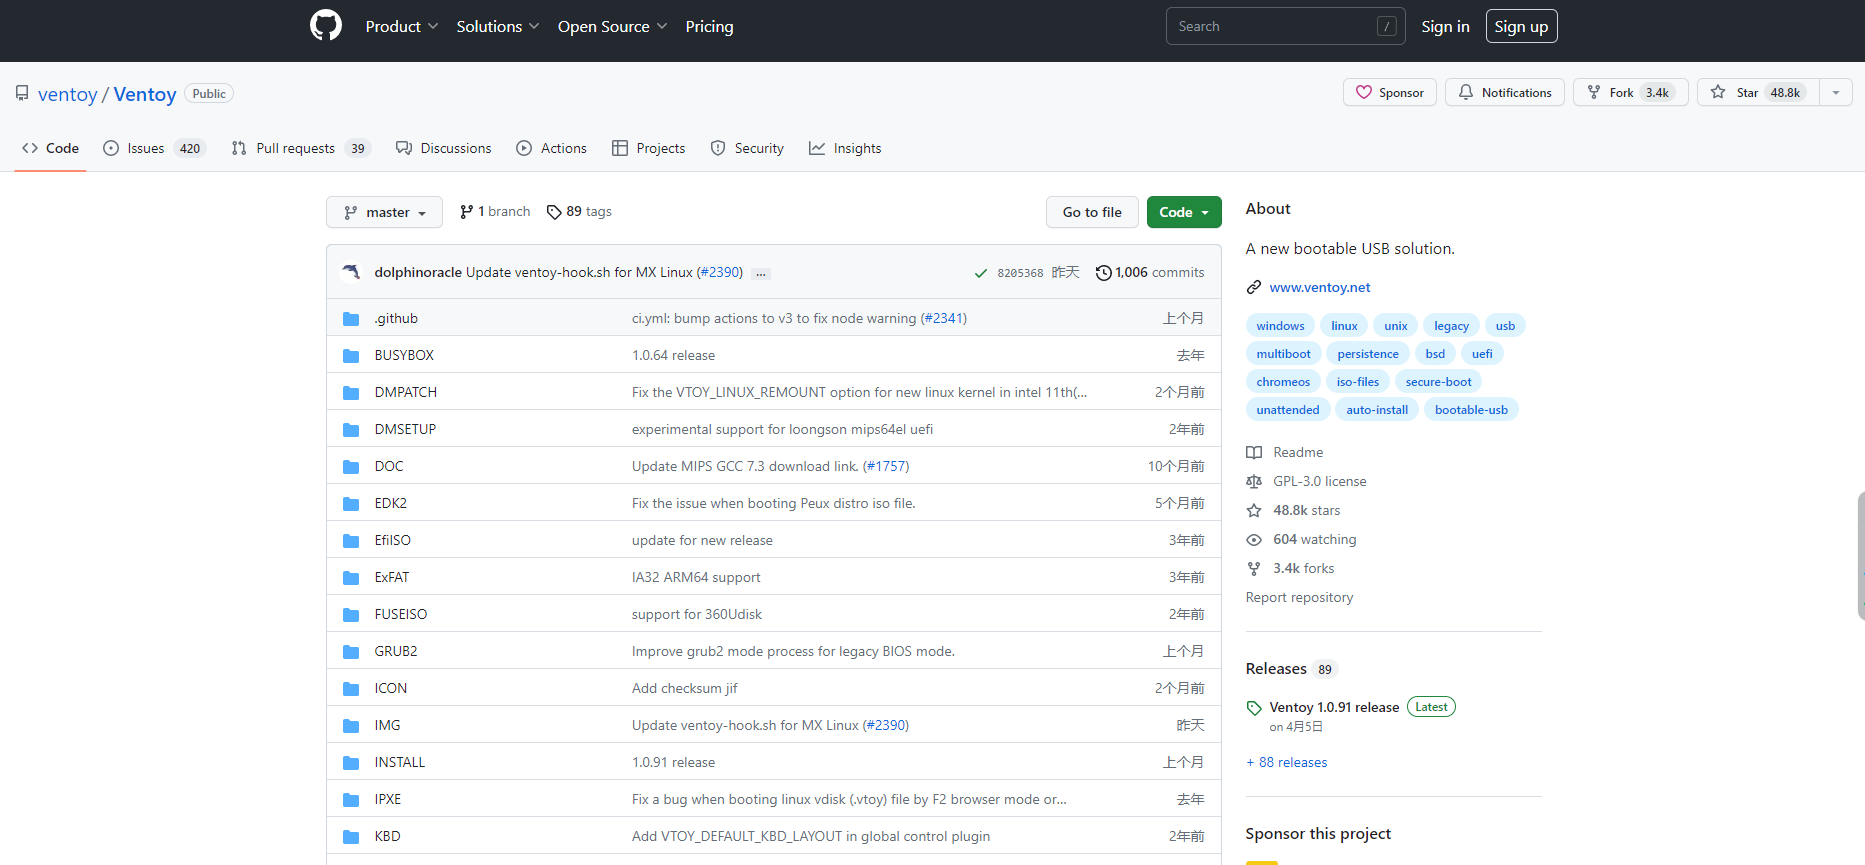1865x865 pixels.
Task: Click commit hash 8205368
Action: coord(1020,273)
